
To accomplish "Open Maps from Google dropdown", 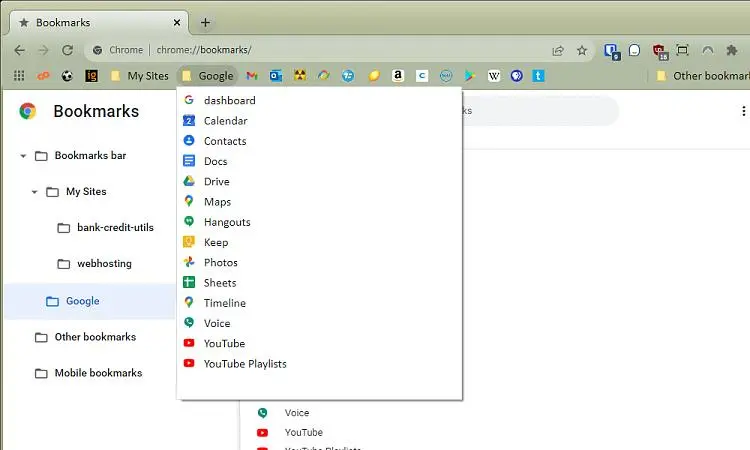I will (x=319, y=201).
